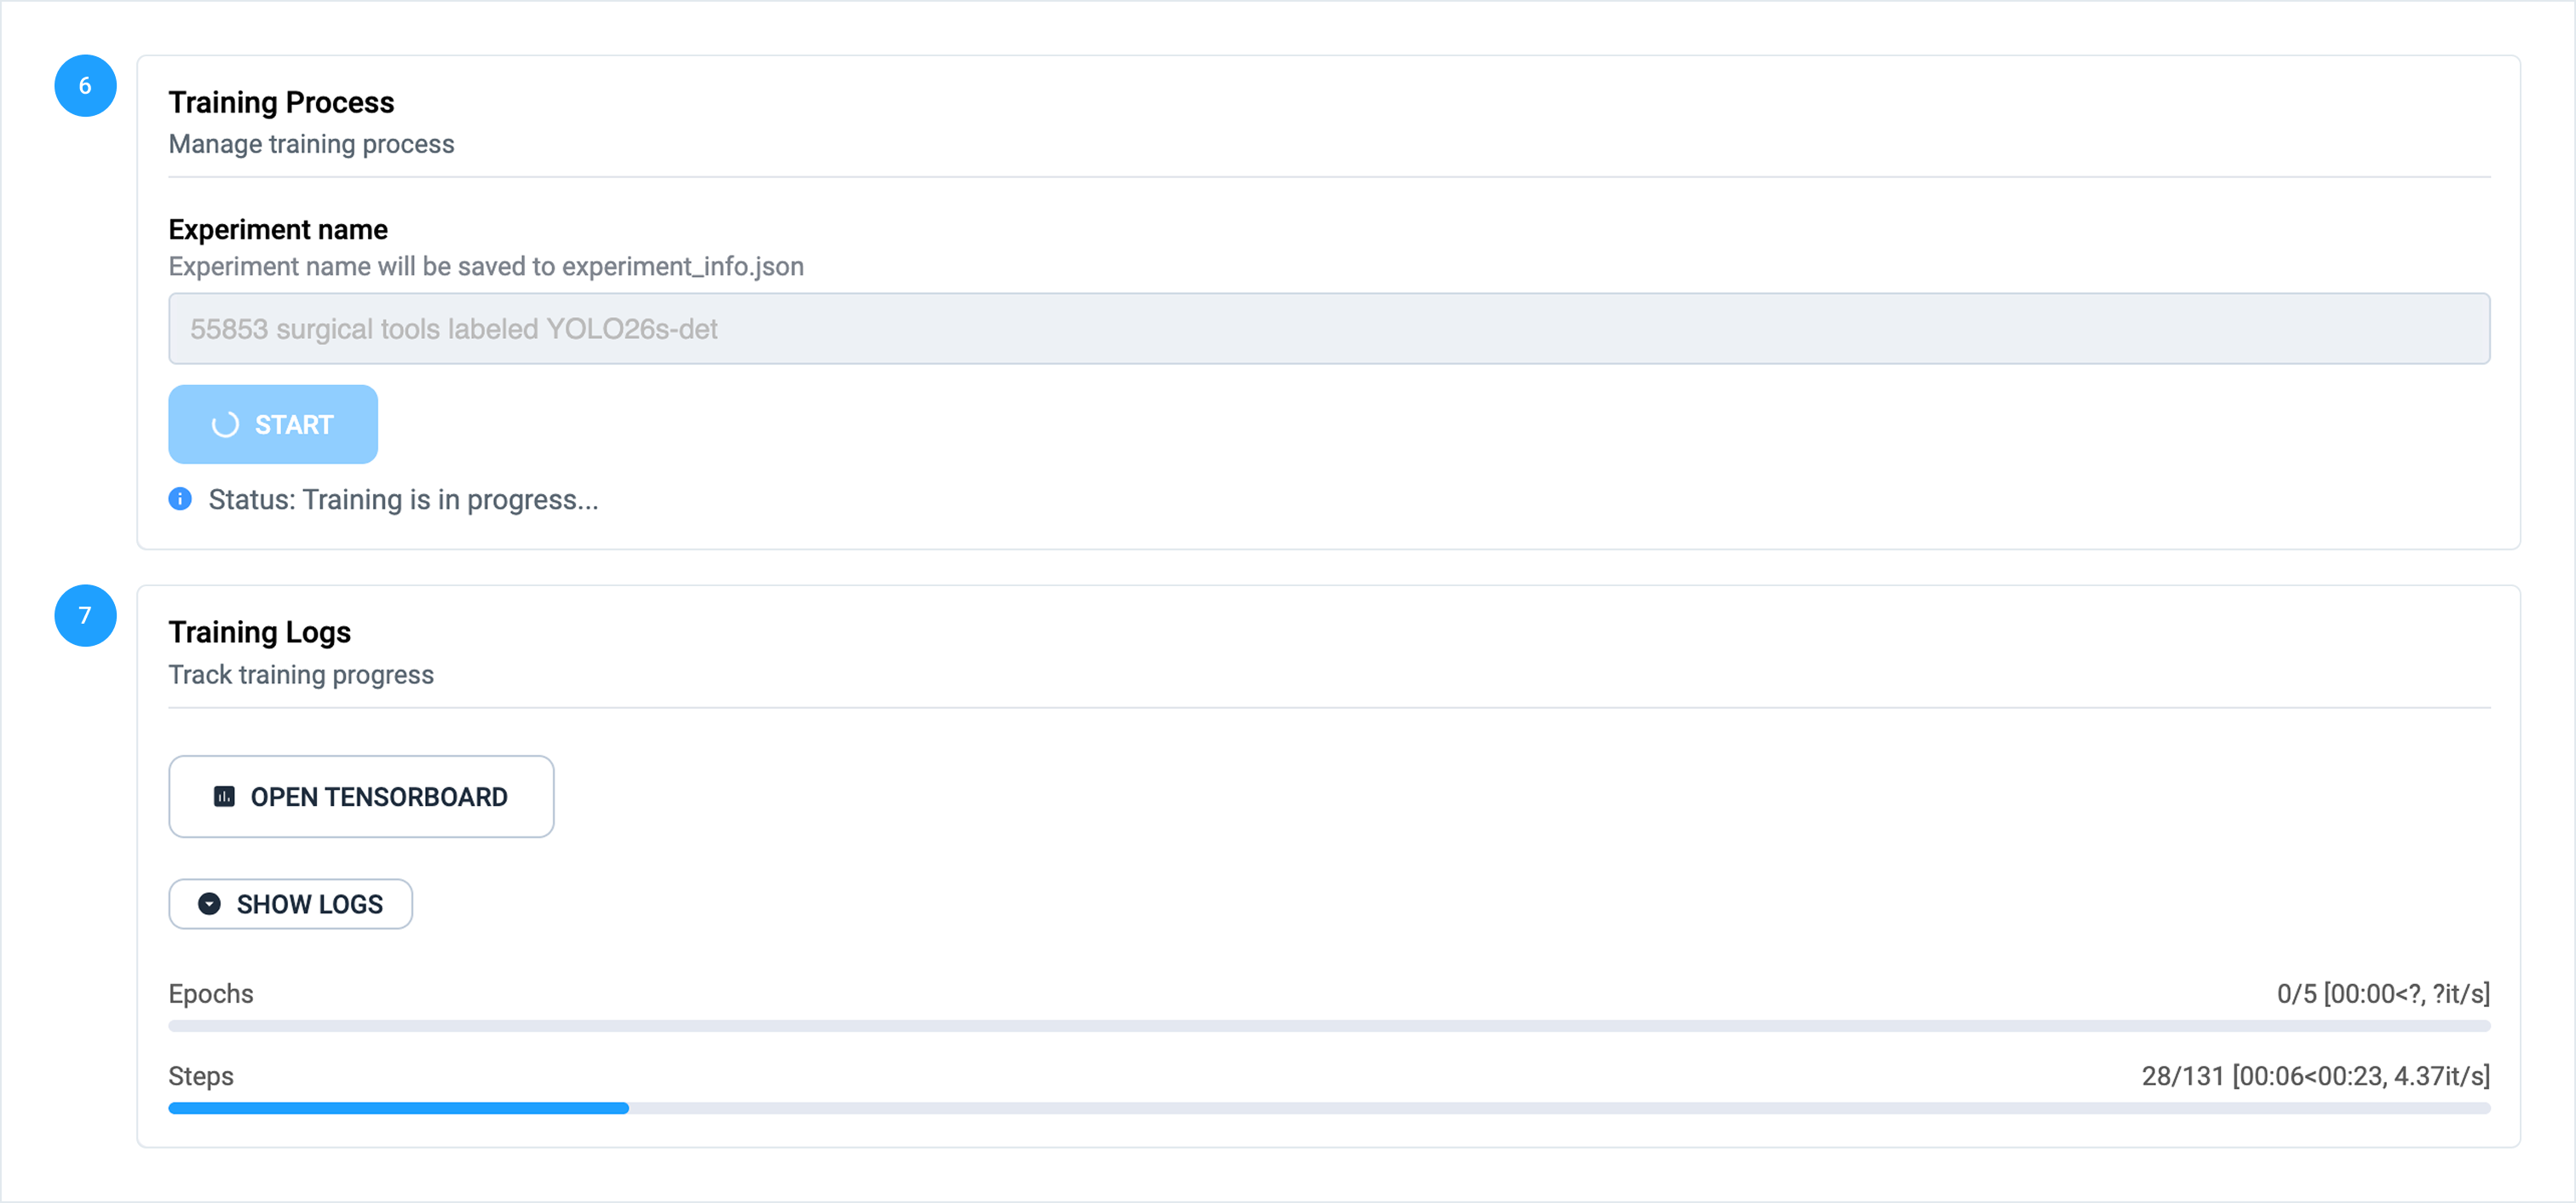The image size is (2576, 1203).
Task: Click the TensorBoard chart icon
Action: pyautogui.click(x=224, y=797)
